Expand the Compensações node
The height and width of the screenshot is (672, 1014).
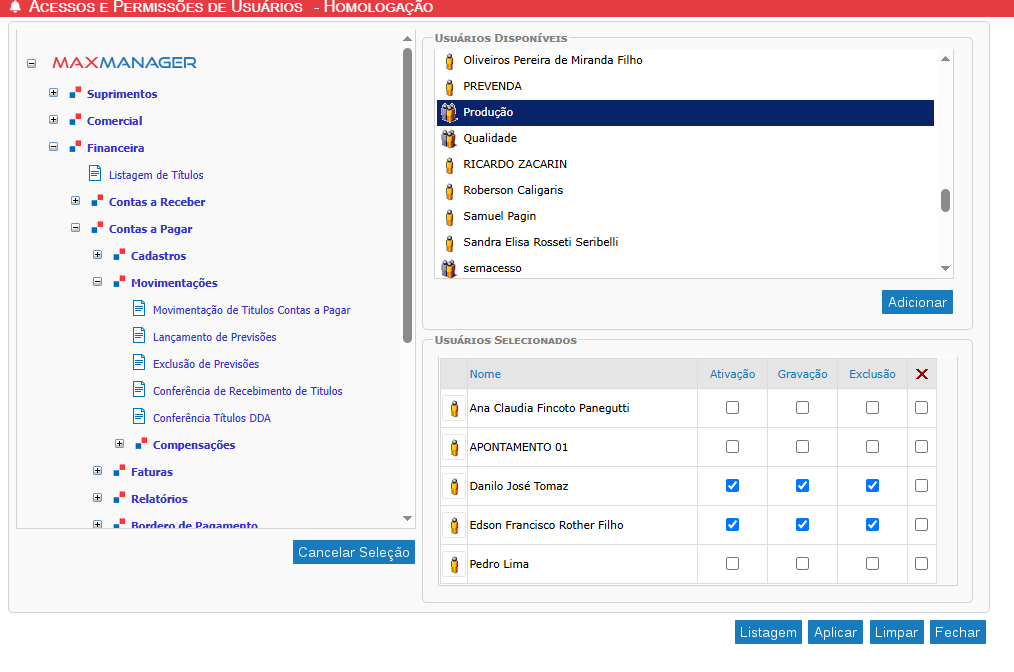tap(119, 444)
